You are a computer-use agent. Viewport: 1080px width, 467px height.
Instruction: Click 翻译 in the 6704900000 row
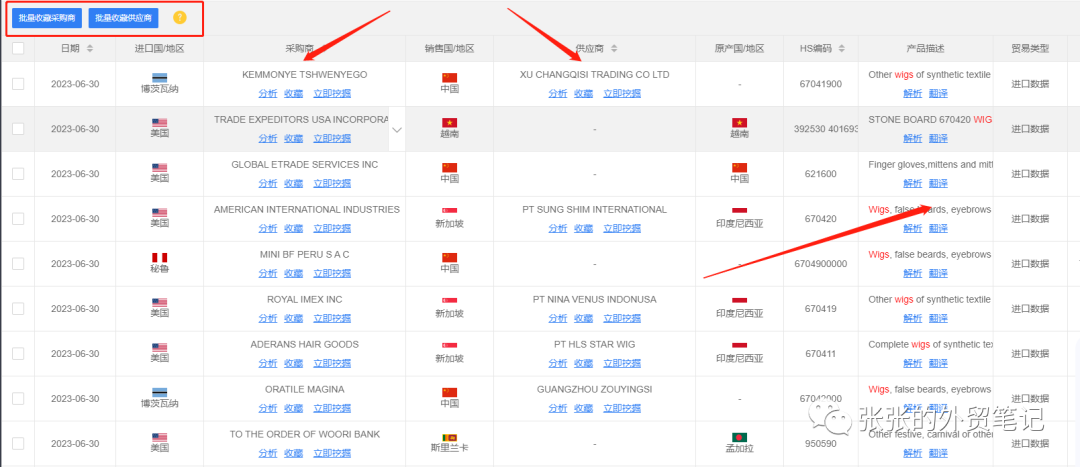tap(938, 273)
